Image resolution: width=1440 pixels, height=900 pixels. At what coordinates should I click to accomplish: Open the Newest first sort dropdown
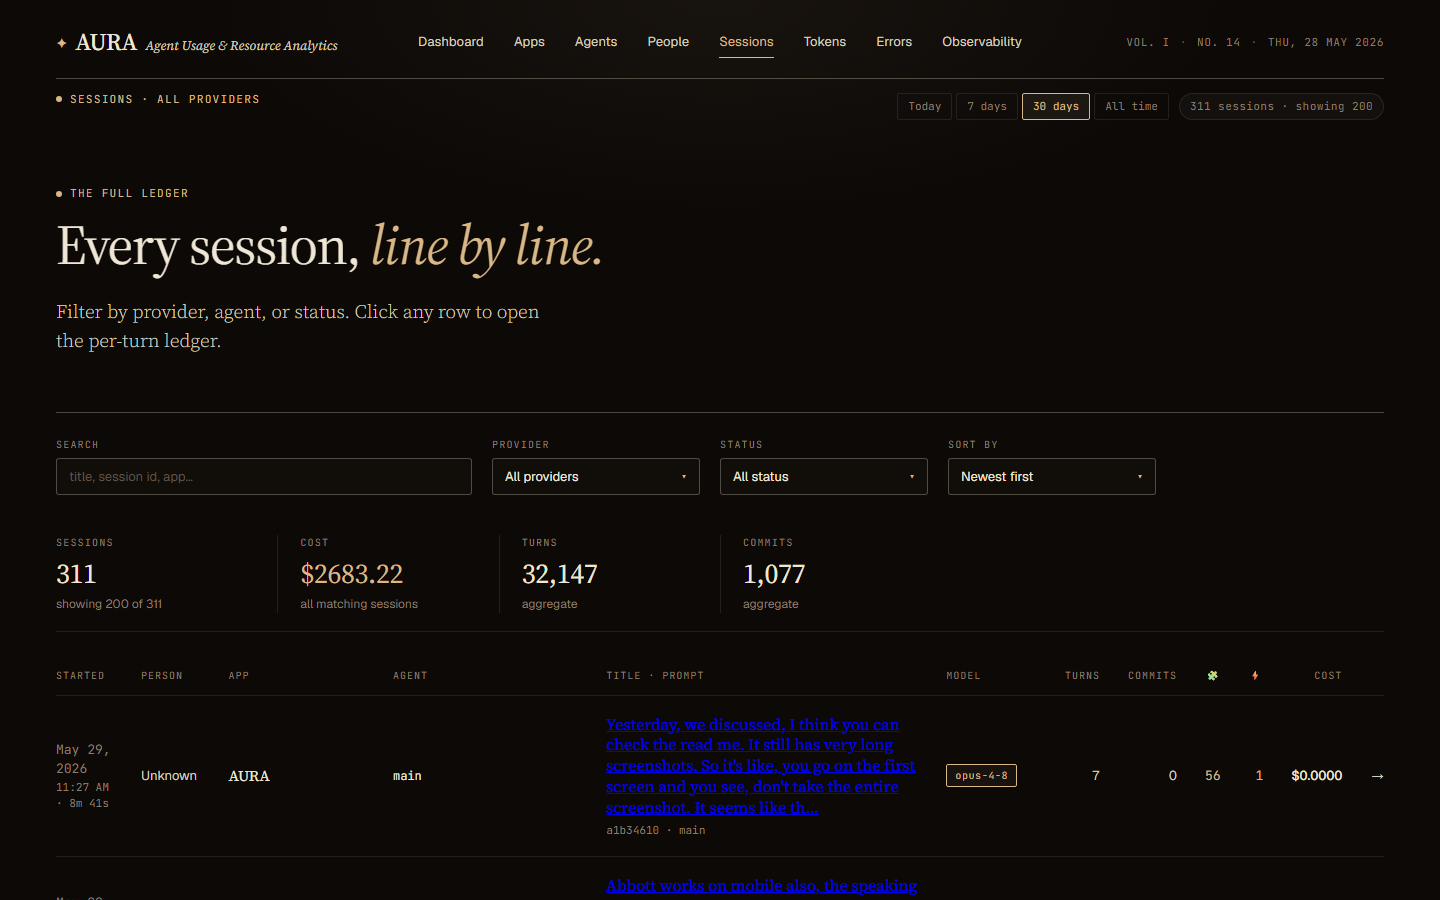[1052, 477]
